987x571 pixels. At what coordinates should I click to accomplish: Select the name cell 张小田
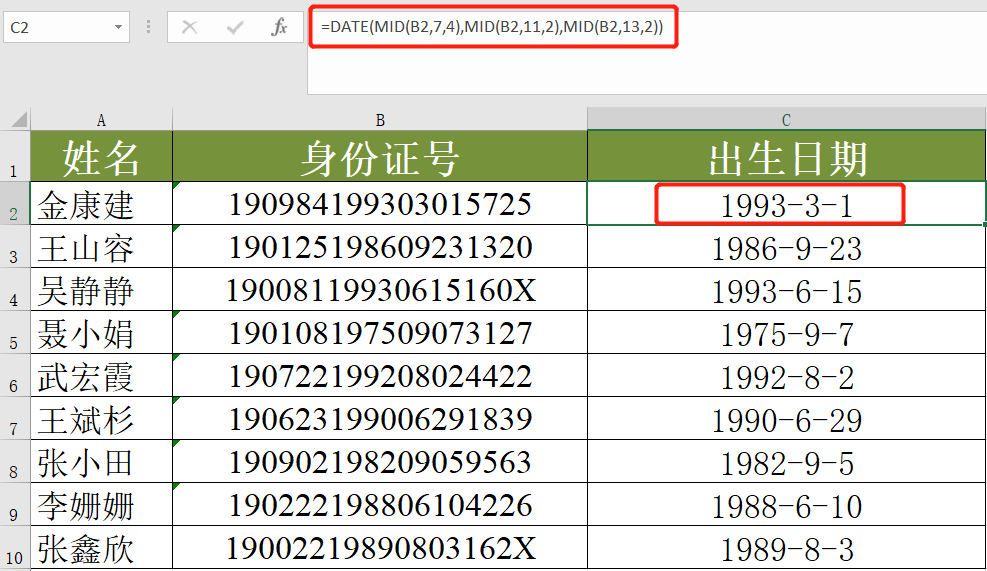pyautogui.click(x=101, y=461)
